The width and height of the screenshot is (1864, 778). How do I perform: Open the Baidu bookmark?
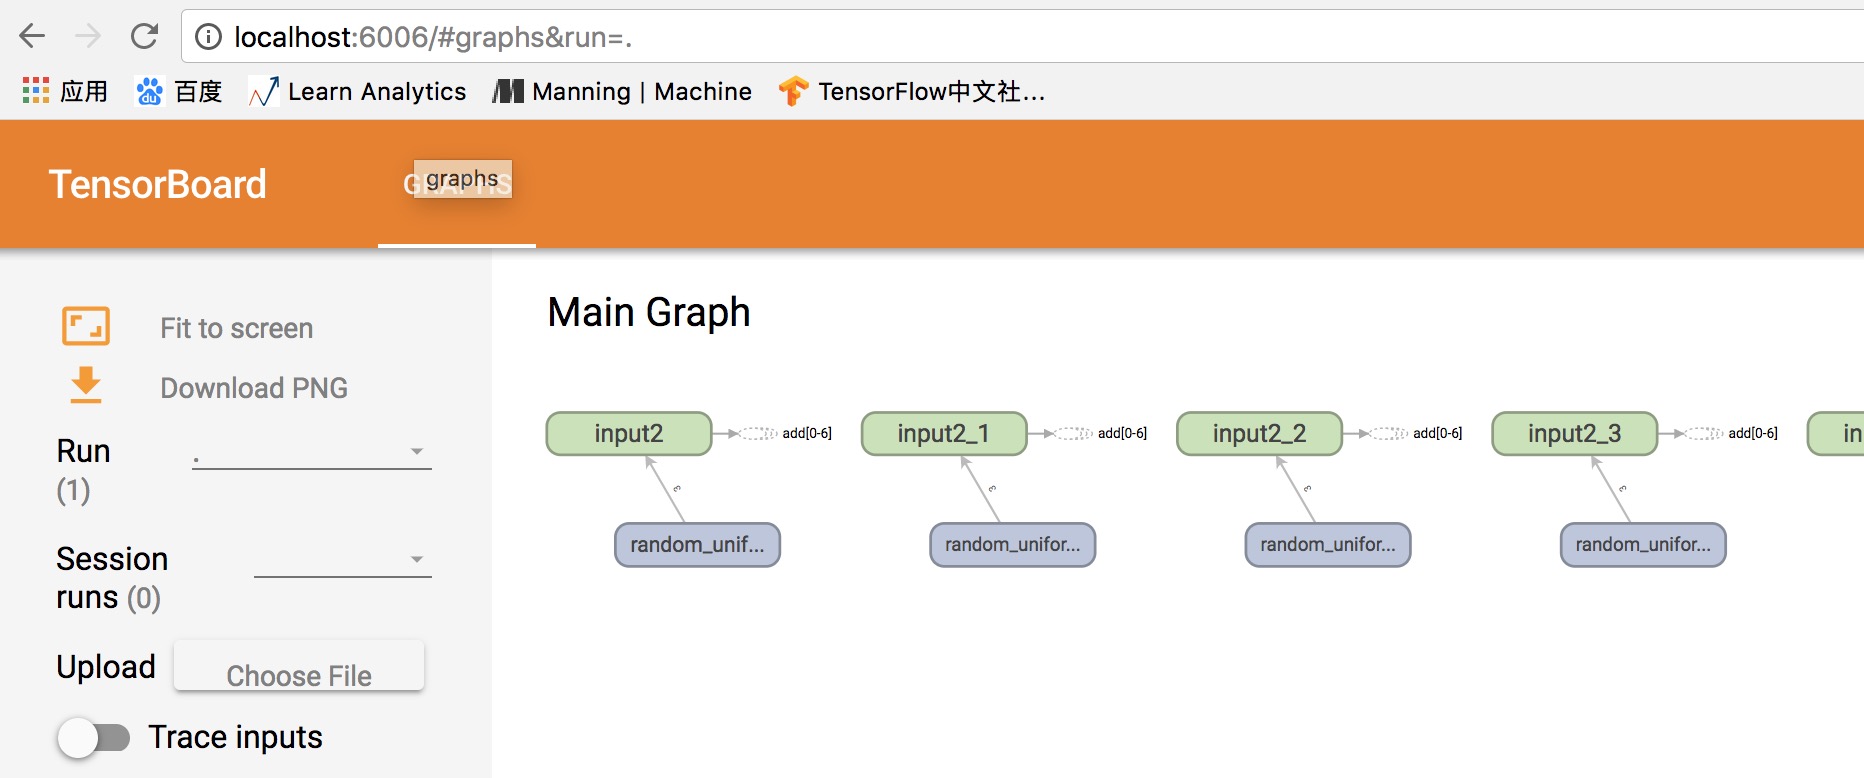(x=179, y=91)
